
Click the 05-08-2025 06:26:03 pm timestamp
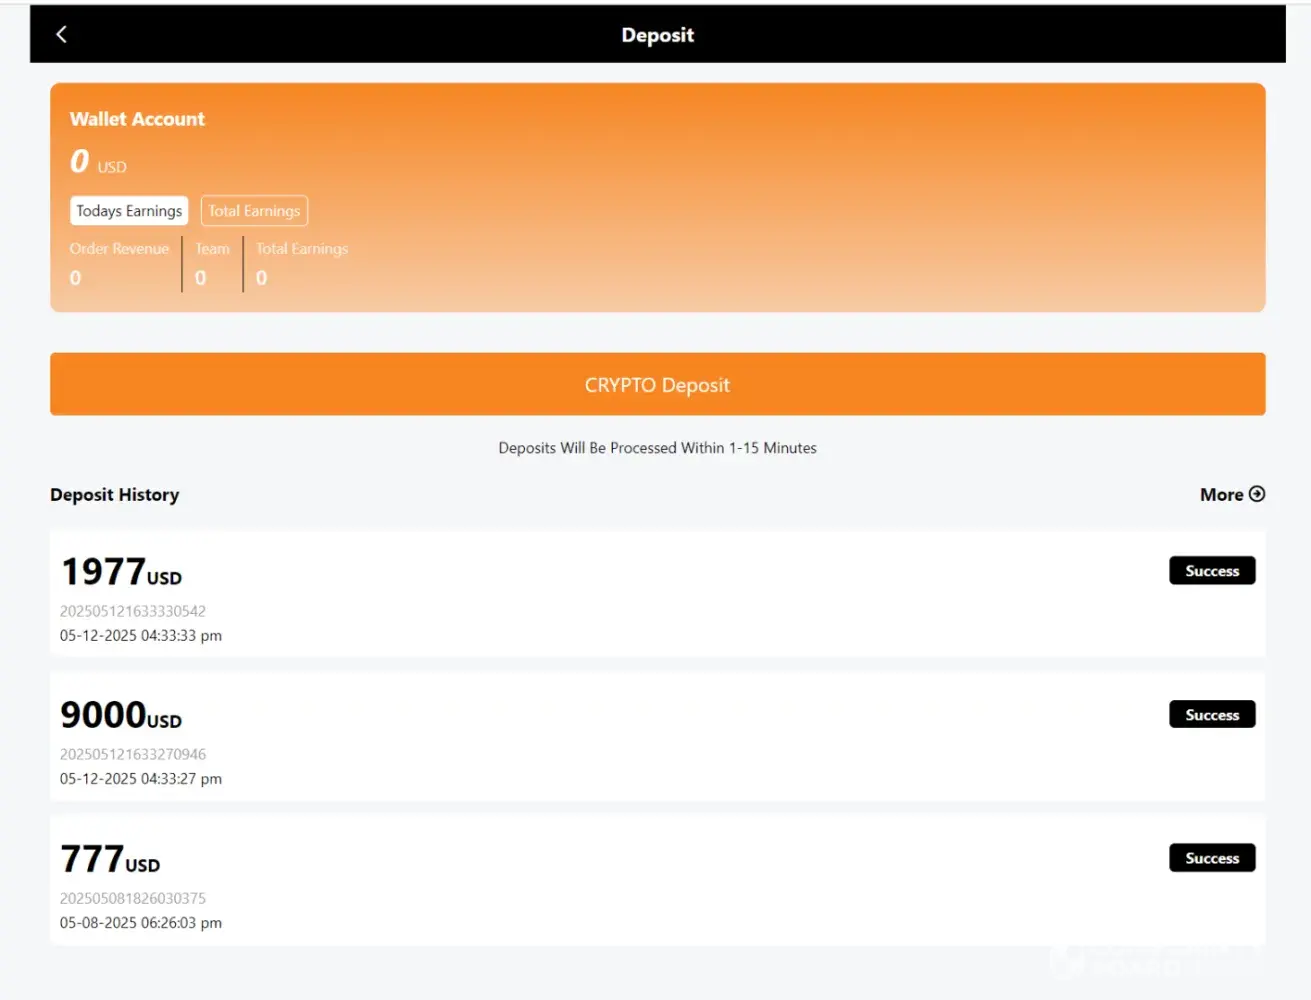click(141, 923)
